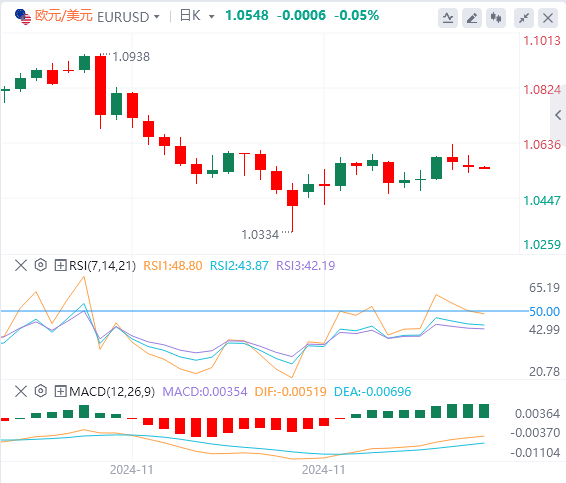
Task: Click the 42.99 RSI axis label
Action: pyautogui.click(x=544, y=330)
